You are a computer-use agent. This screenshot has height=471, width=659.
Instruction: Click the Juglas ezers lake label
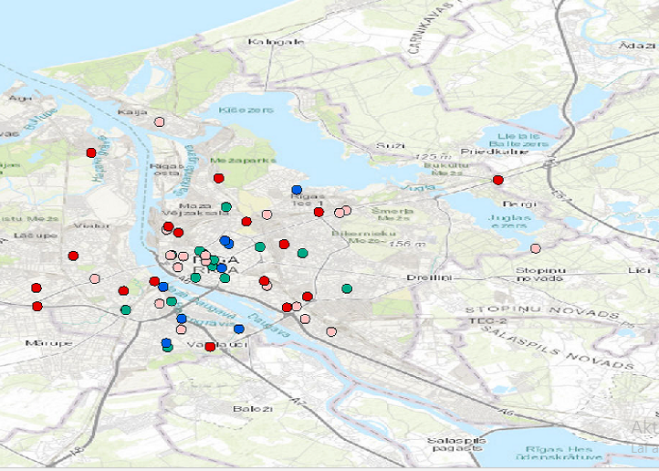pos(507,221)
